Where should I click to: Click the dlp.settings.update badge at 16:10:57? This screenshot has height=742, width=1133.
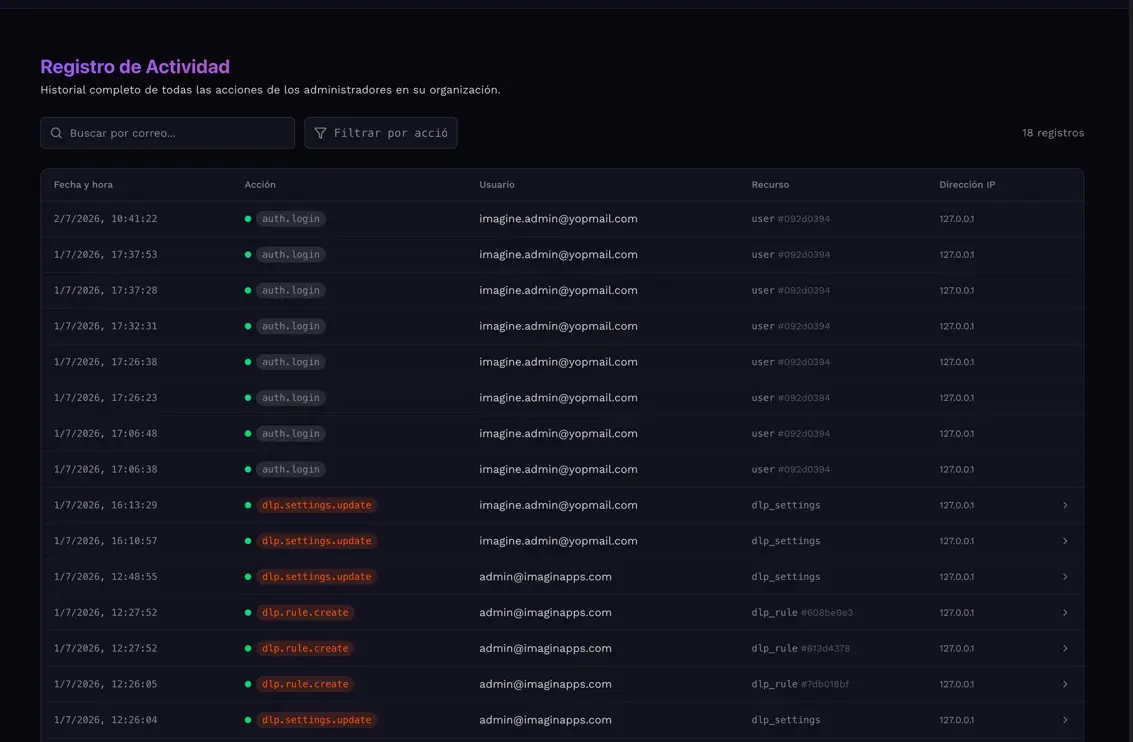[x=316, y=541]
